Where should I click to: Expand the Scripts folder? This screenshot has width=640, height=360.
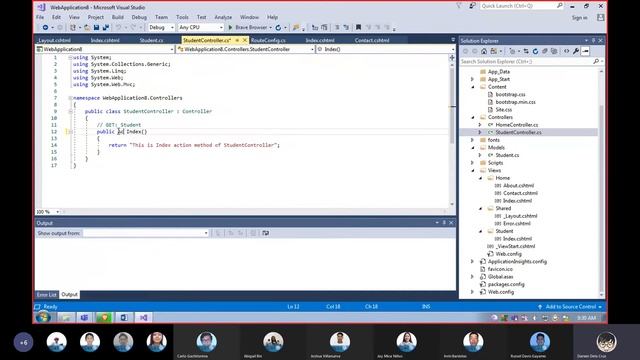tap(473, 163)
